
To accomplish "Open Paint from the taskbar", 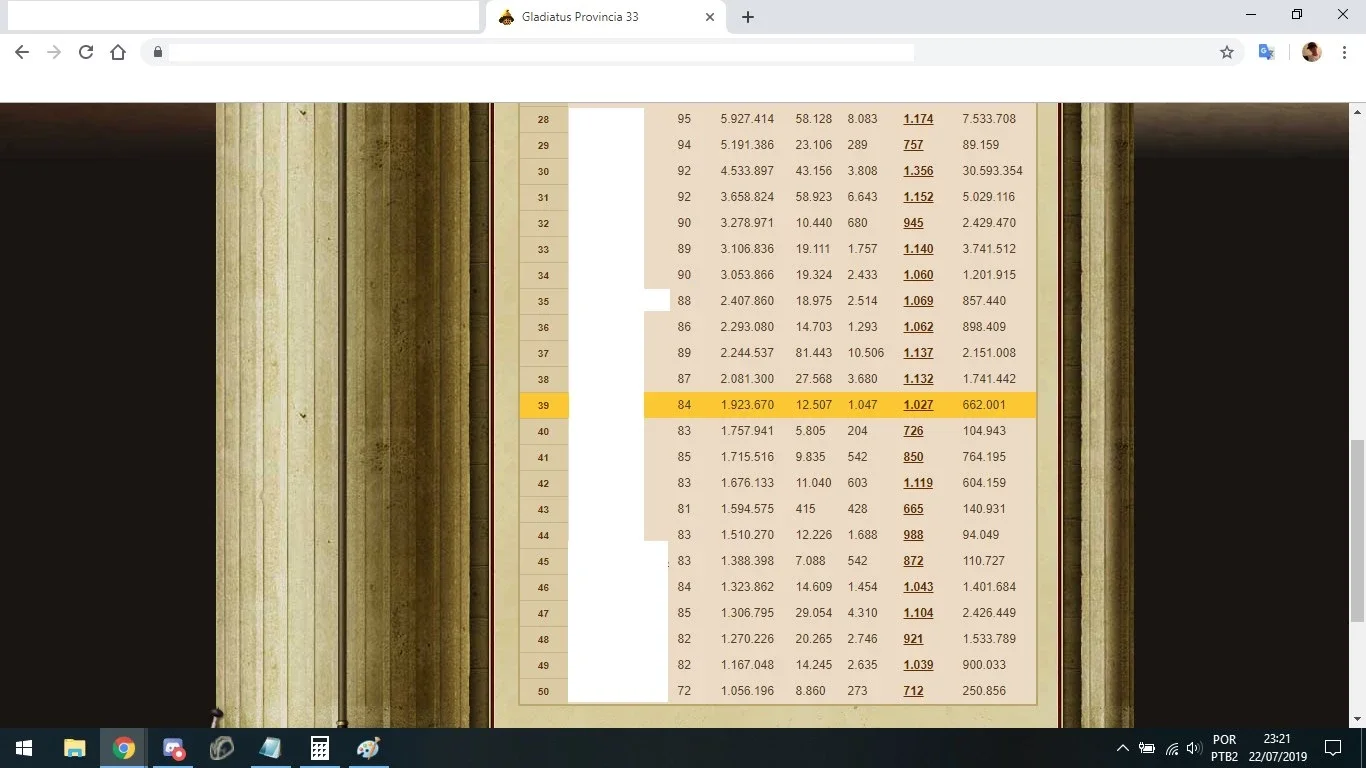I will [x=368, y=748].
